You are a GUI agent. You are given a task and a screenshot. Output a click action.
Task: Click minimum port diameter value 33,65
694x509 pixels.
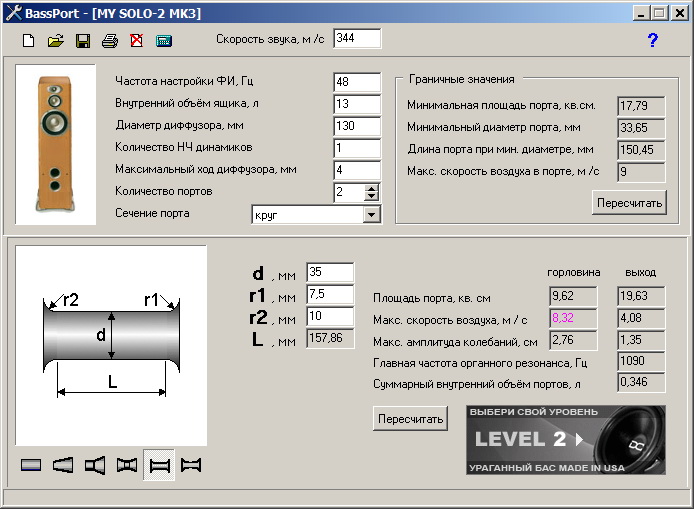pyautogui.click(x=641, y=128)
